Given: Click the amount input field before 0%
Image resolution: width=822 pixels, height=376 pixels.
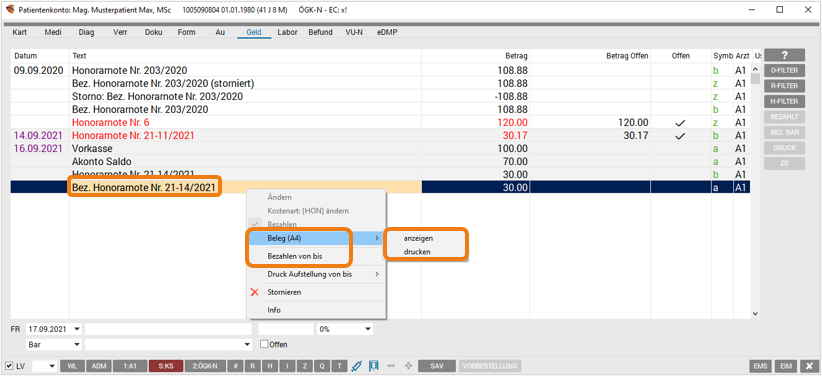Looking at the screenshot, I should coord(286,329).
